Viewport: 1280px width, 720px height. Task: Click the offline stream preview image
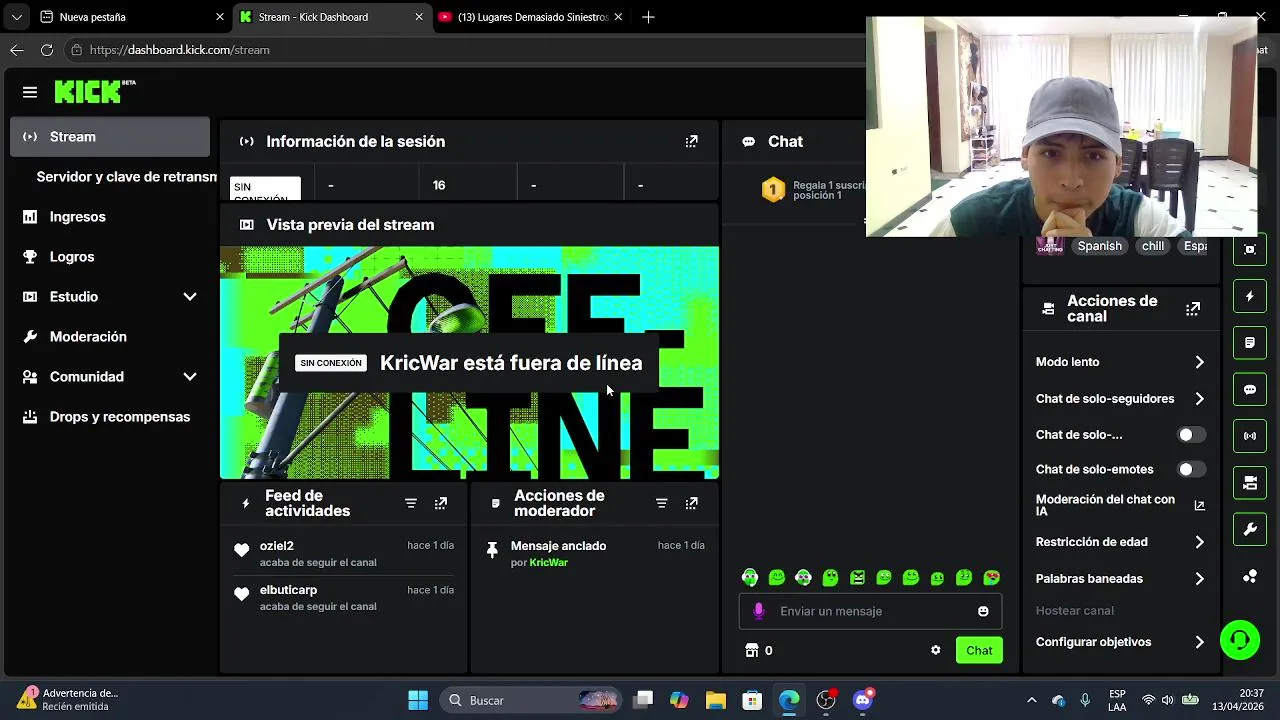coord(469,363)
